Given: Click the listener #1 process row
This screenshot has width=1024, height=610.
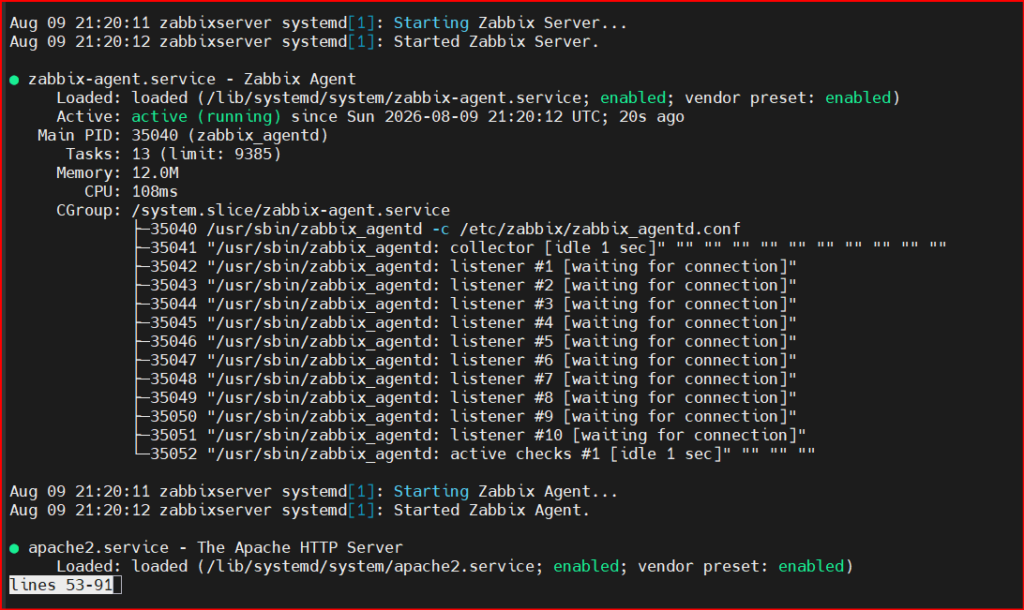Looking at the screenshot, I should (x=466, y=266).
